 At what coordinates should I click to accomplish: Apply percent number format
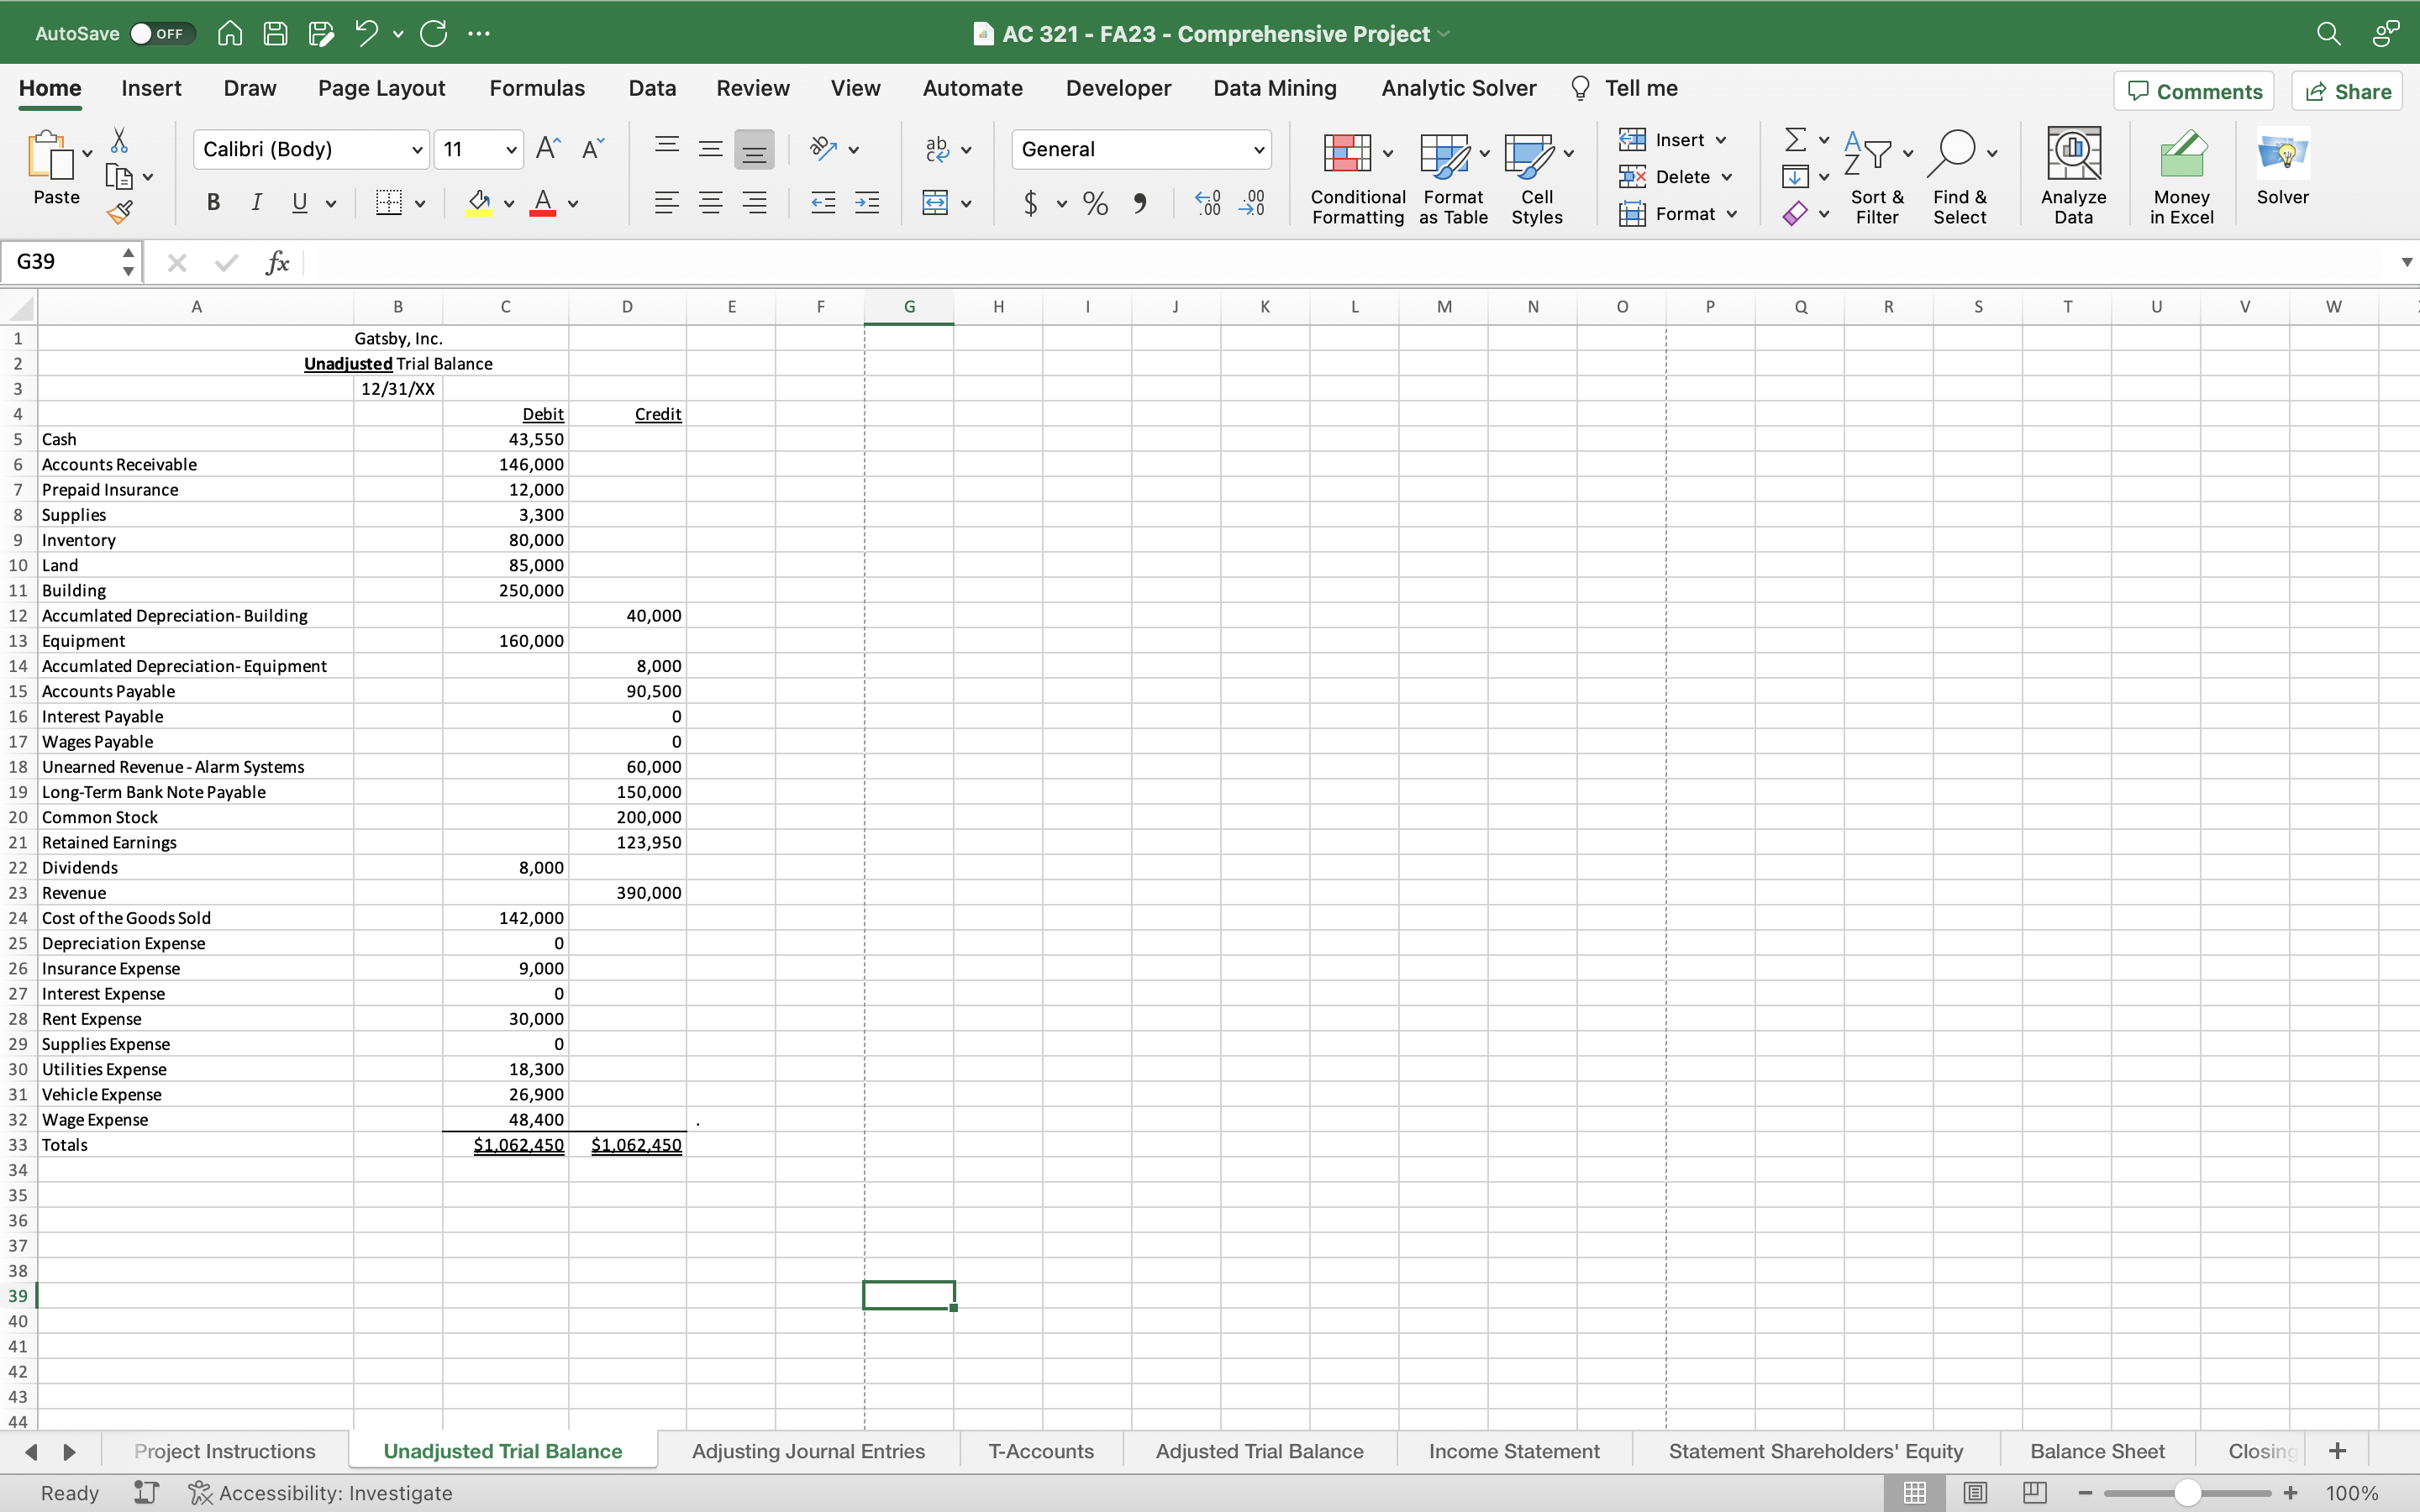(x=1094, y=203)
